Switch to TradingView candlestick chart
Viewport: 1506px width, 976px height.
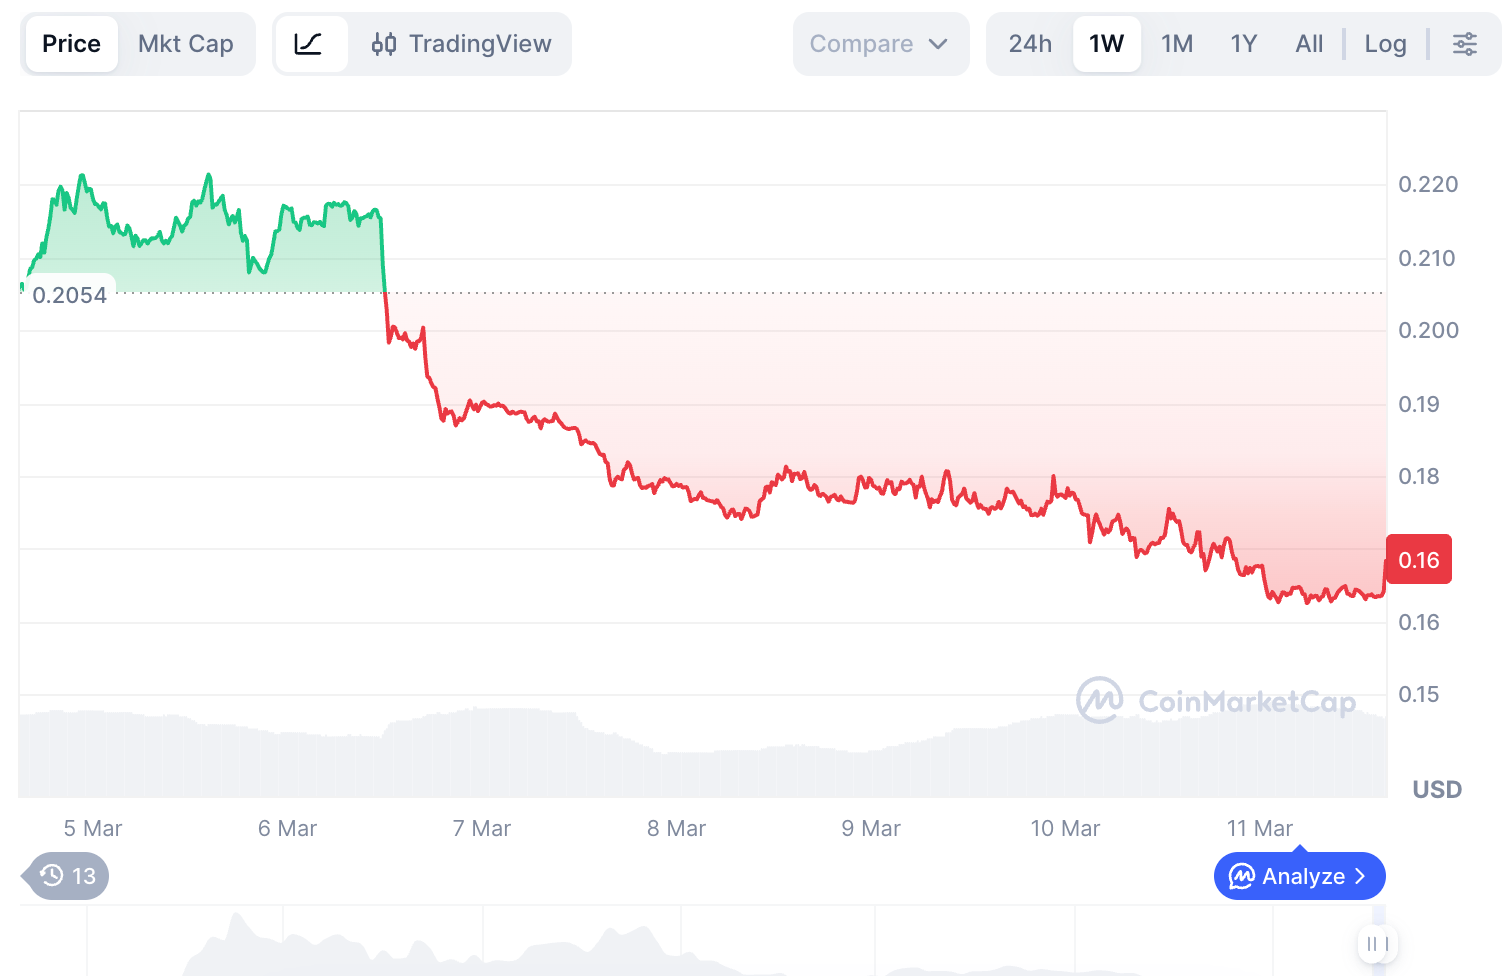[x=462, y=44]
